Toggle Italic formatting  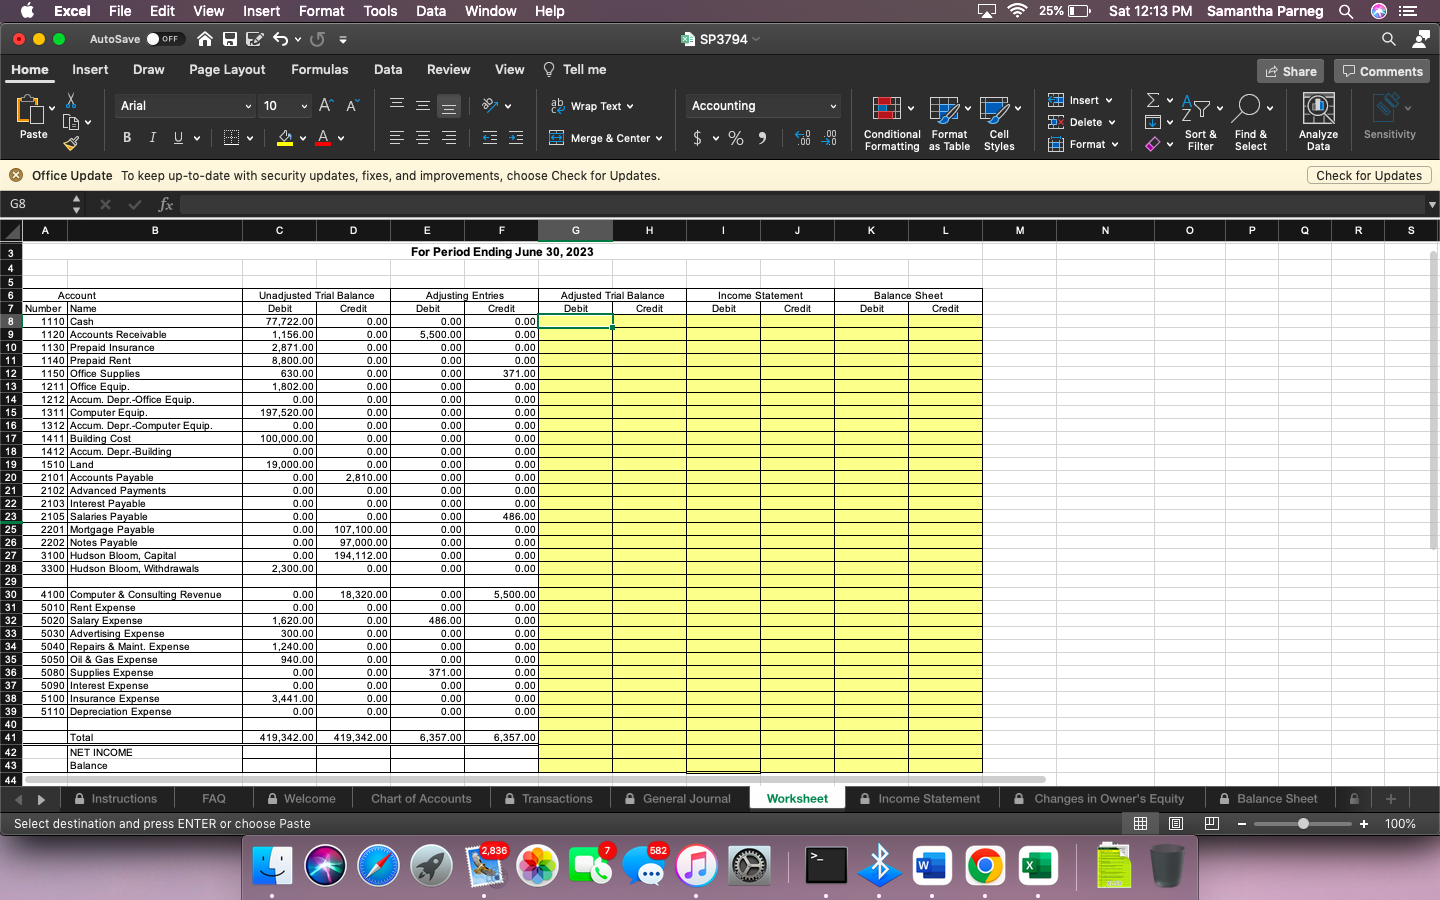pos(152,138)
